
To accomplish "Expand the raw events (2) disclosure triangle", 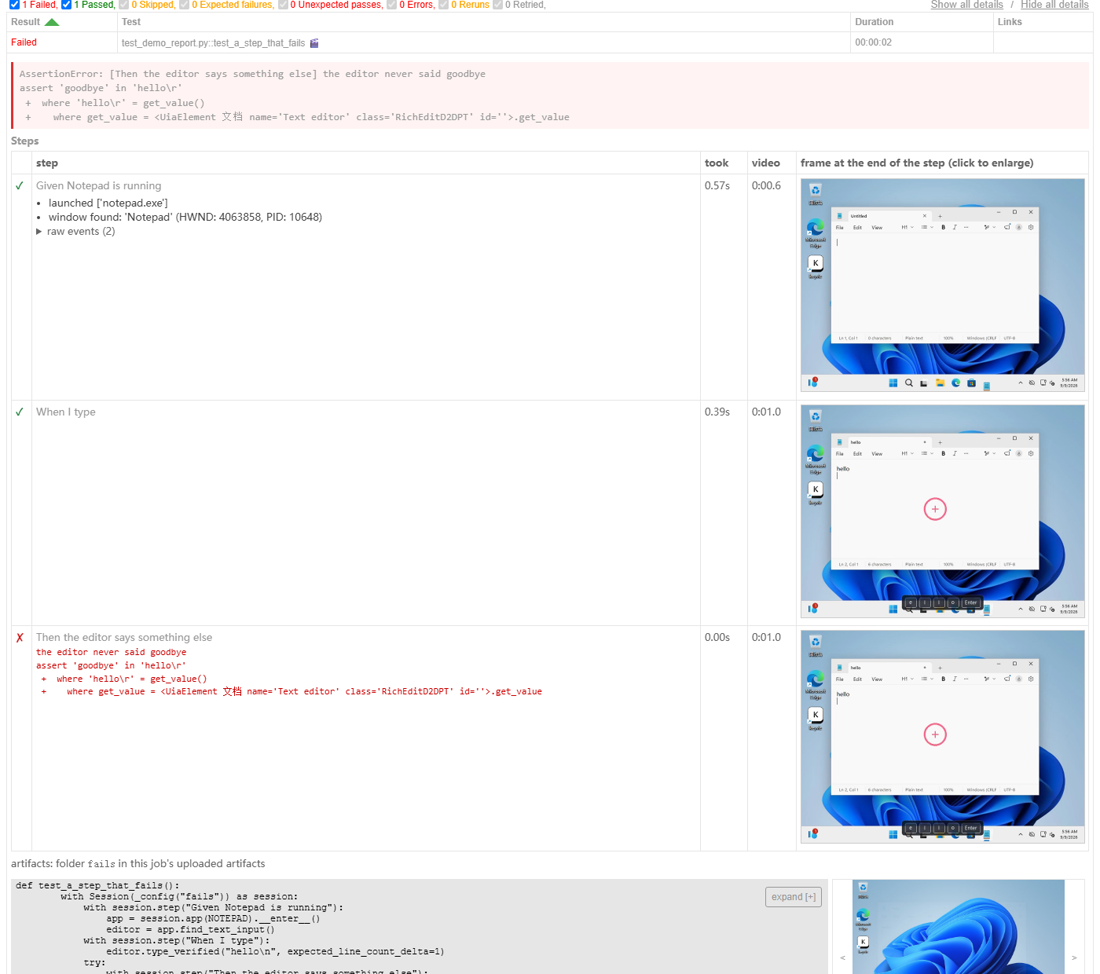I will coord(39,232).
